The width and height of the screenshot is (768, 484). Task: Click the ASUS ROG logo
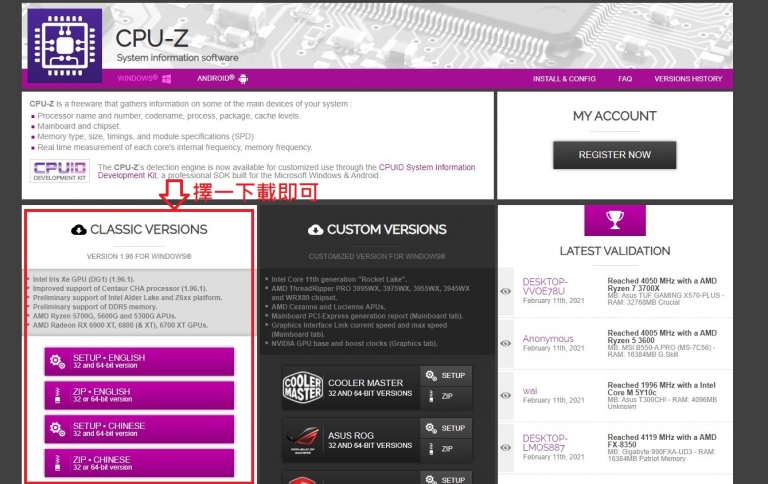tap(303, 439)
